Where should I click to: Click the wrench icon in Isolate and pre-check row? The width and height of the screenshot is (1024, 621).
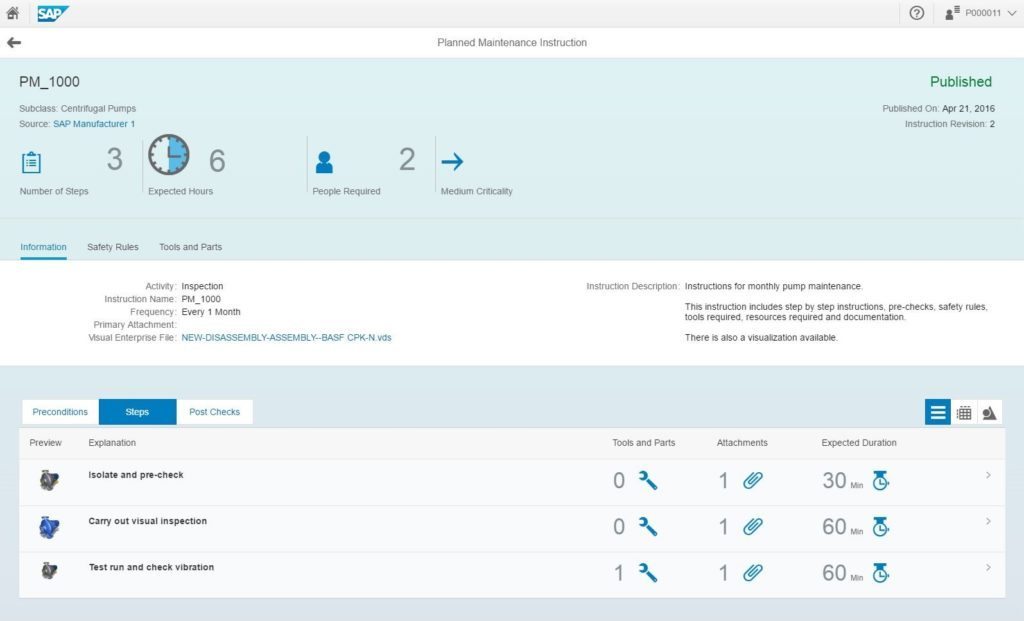click(x=648, y=481)
